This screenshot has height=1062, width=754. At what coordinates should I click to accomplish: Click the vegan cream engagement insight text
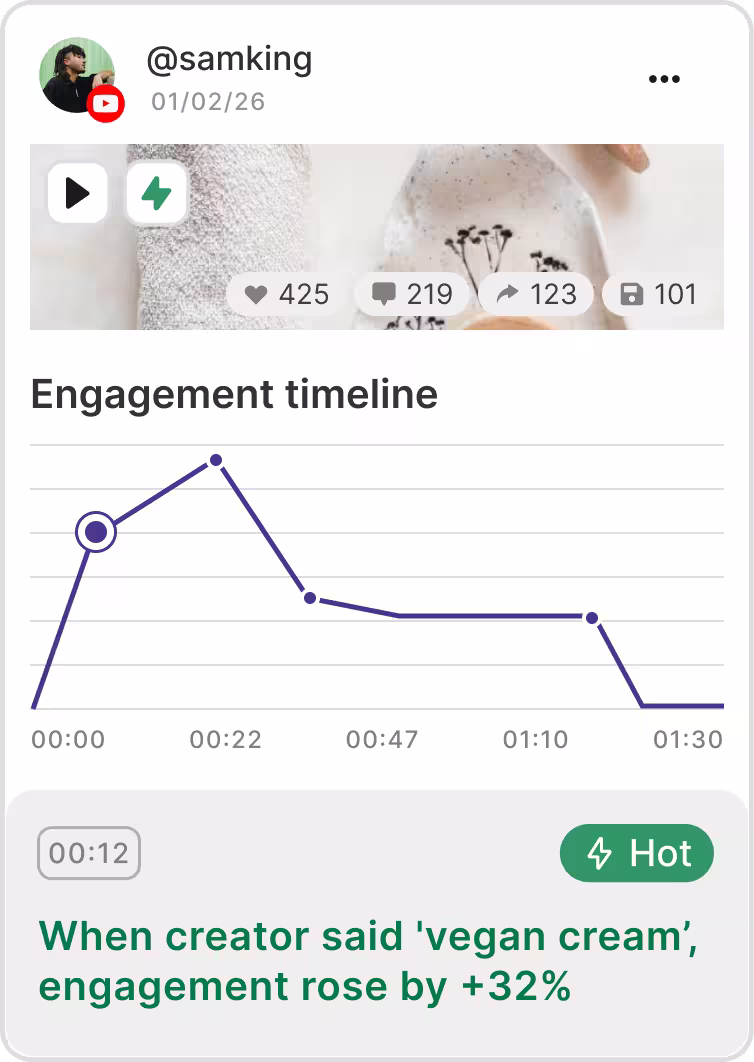368,962
